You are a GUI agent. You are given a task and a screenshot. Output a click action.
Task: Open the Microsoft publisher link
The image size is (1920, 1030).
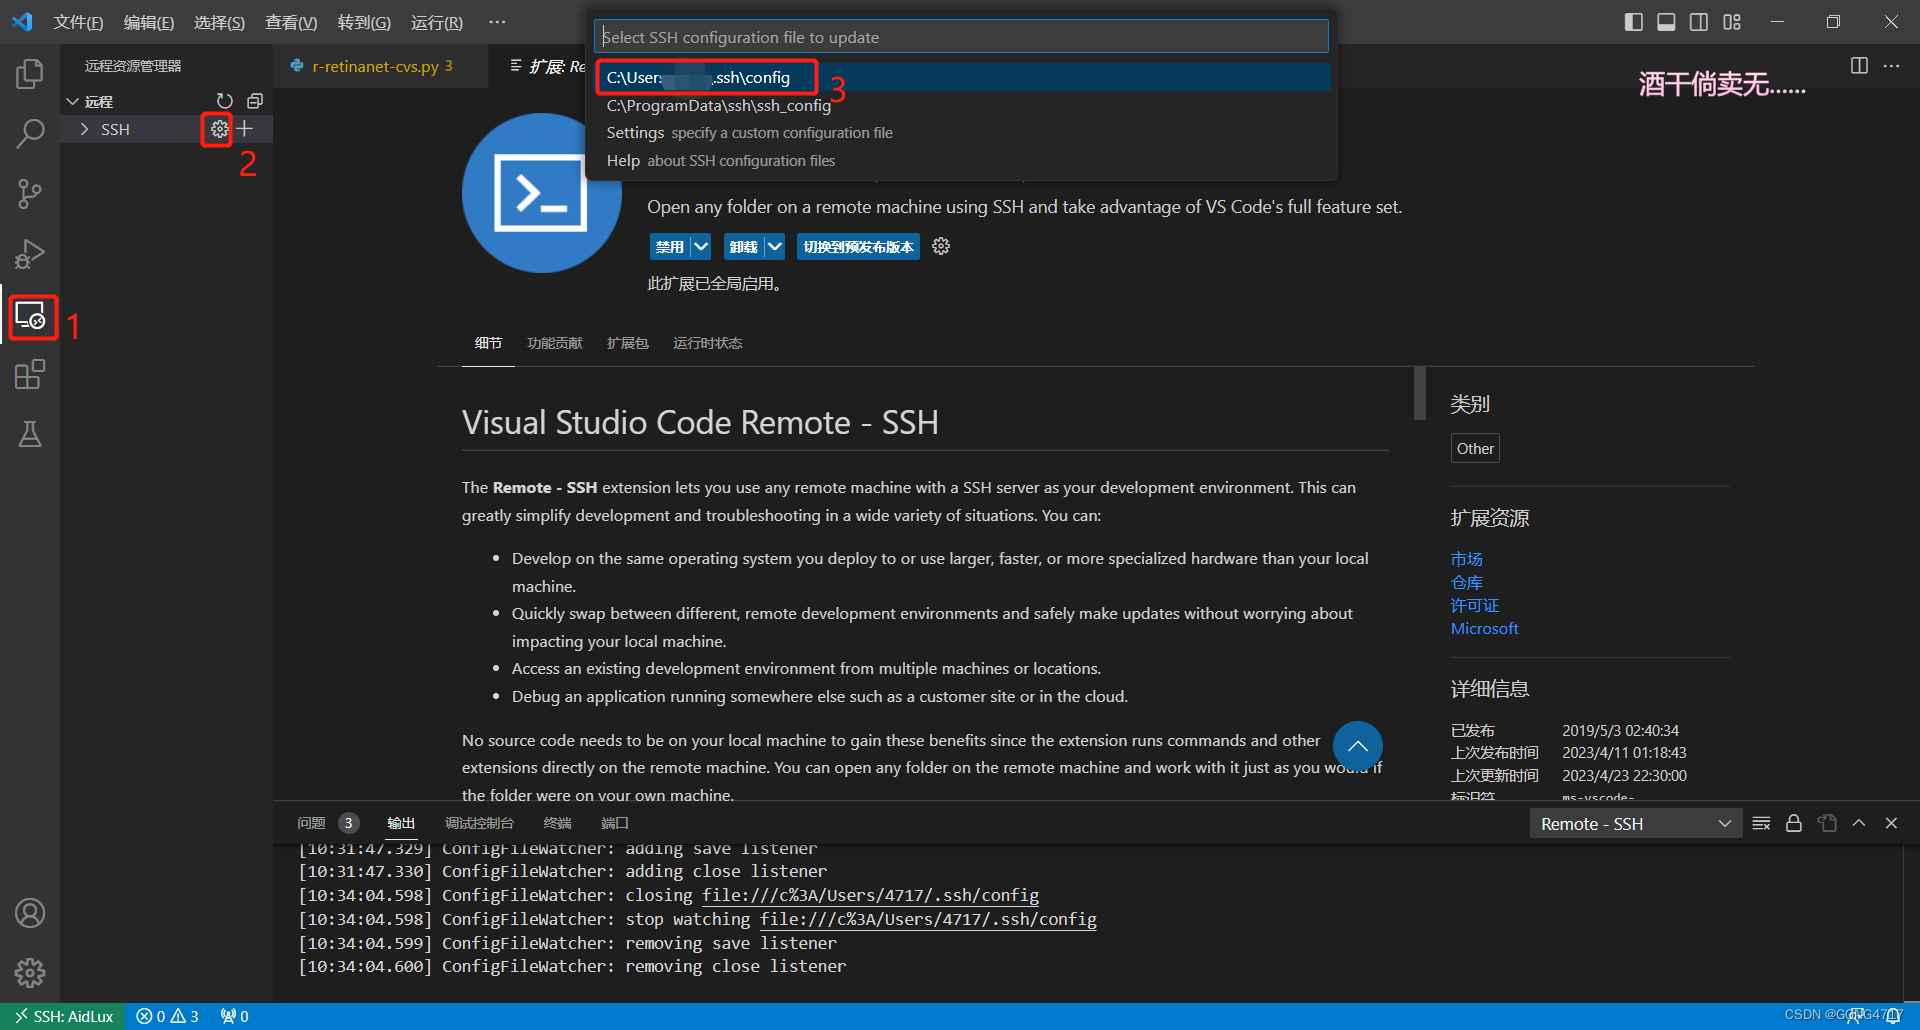coord(1484,628)
